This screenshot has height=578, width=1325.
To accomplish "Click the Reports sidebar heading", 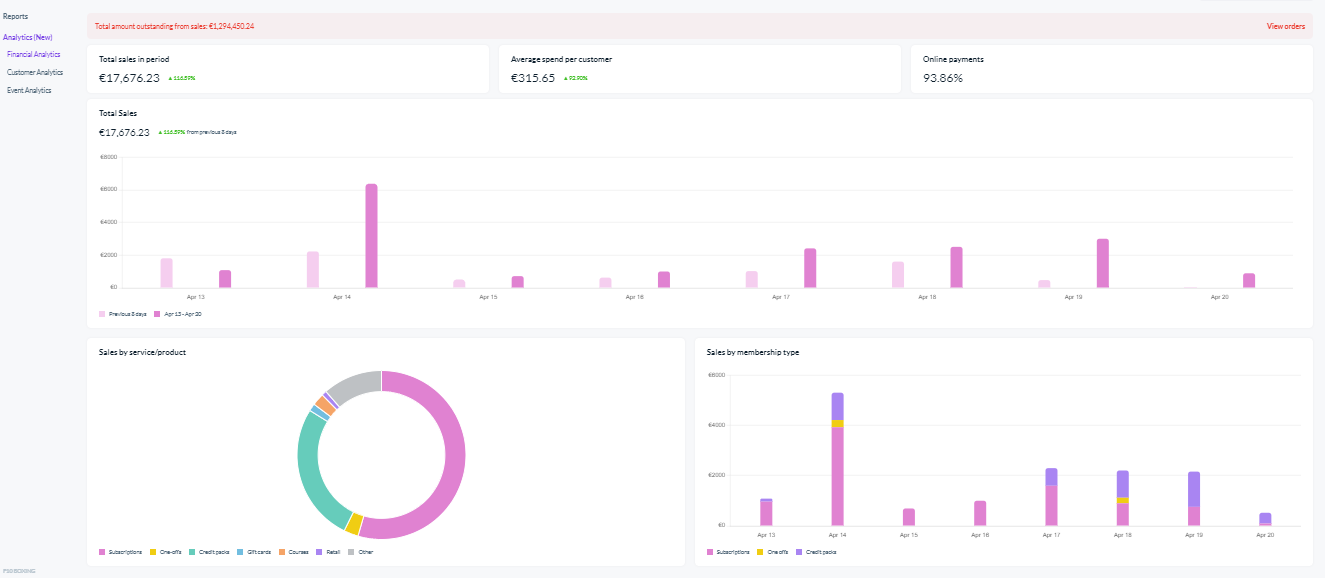I will coord(15,16).
